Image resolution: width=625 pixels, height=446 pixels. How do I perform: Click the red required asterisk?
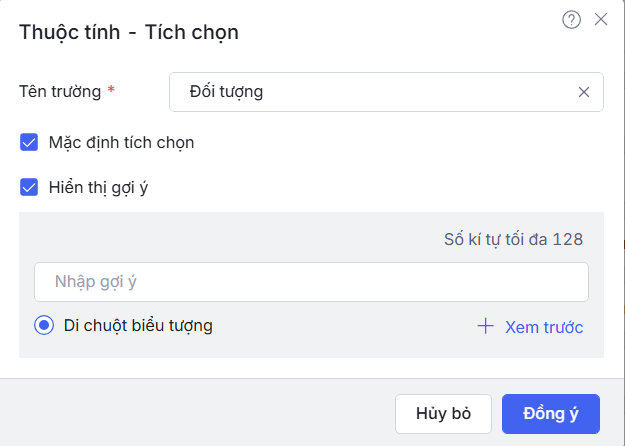(x=111, y=91)
